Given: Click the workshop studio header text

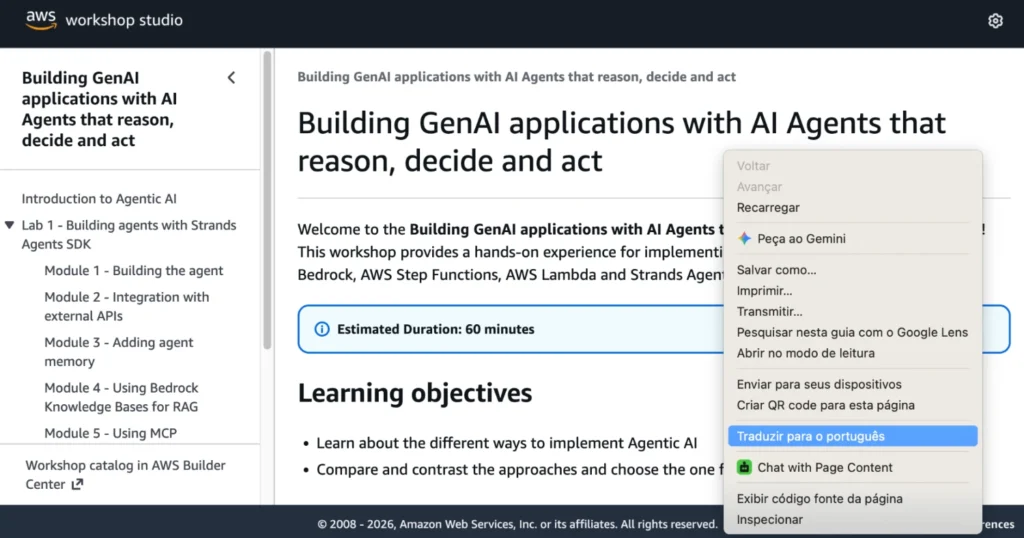Looking at the screenshot, I should tap(124, 20).
